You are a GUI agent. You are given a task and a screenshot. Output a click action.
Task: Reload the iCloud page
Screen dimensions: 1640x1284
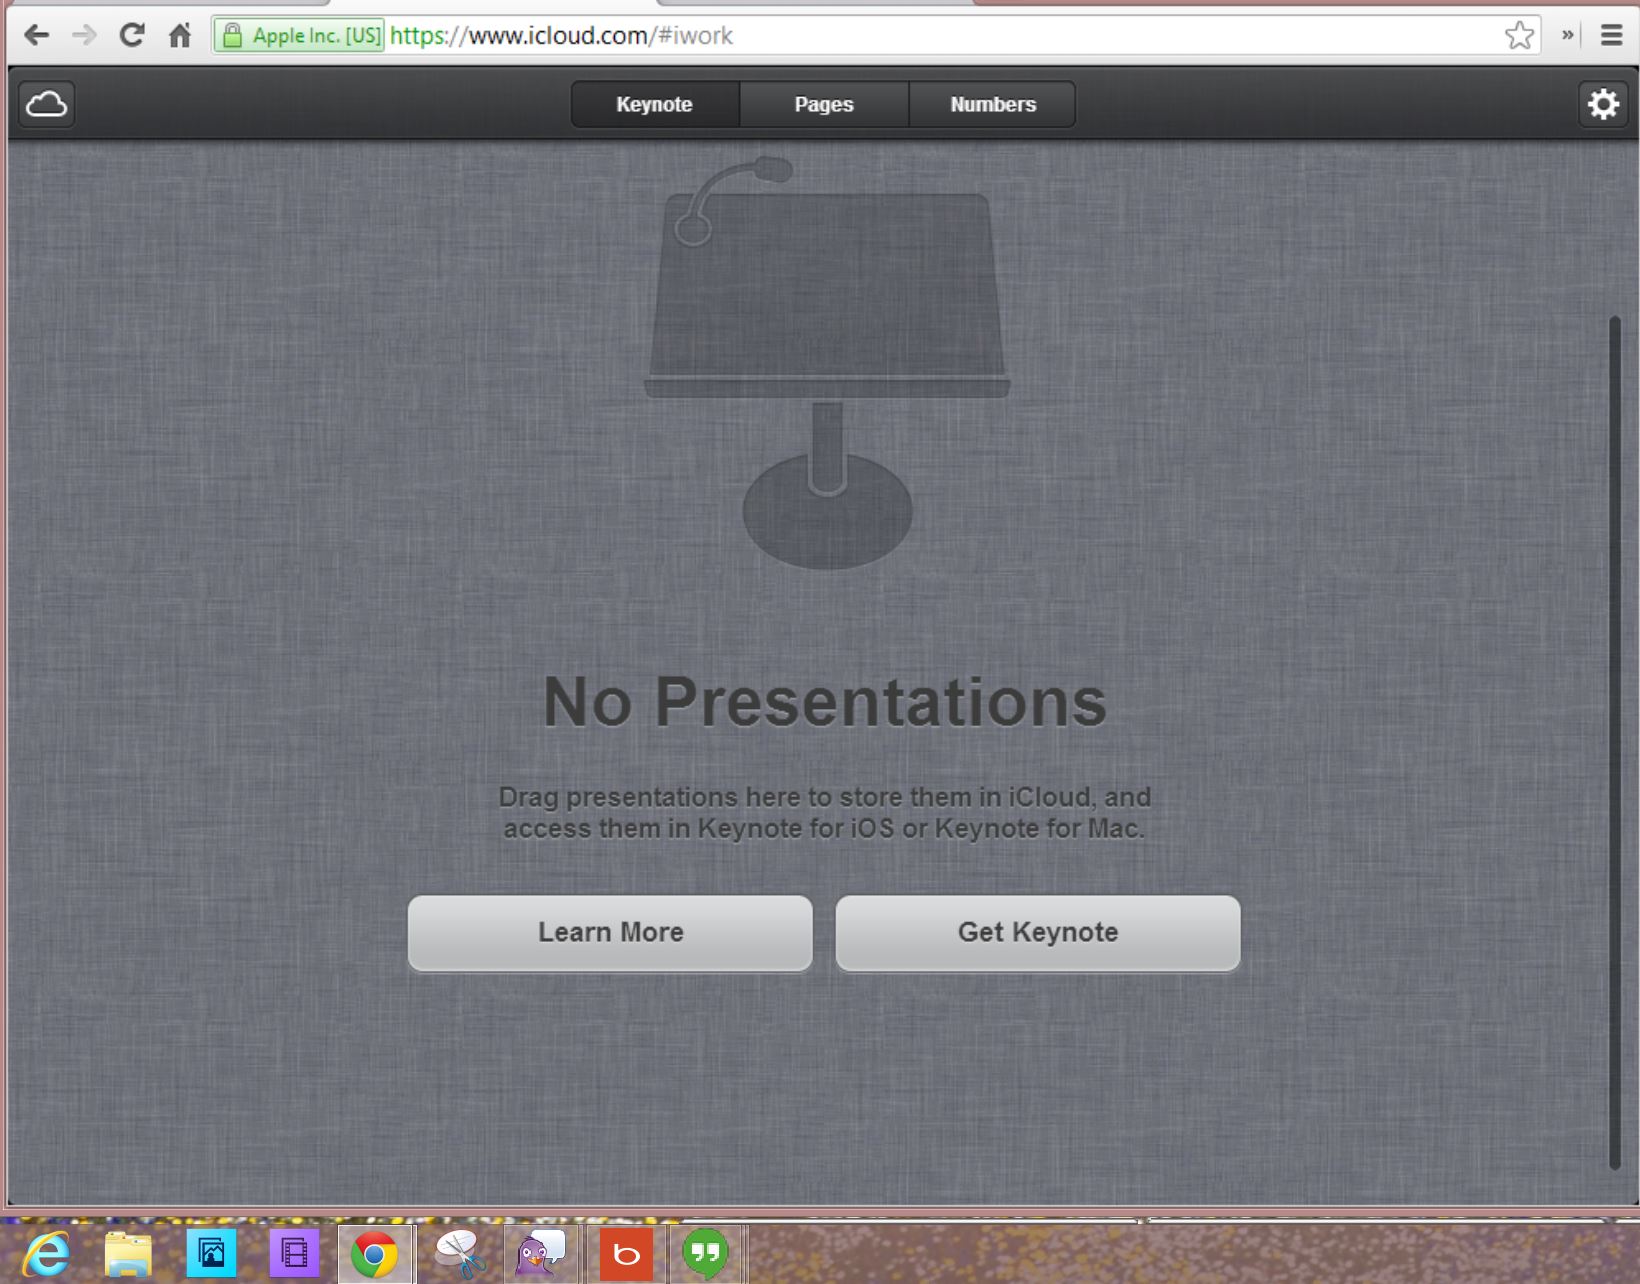click(x=132, y=36)
